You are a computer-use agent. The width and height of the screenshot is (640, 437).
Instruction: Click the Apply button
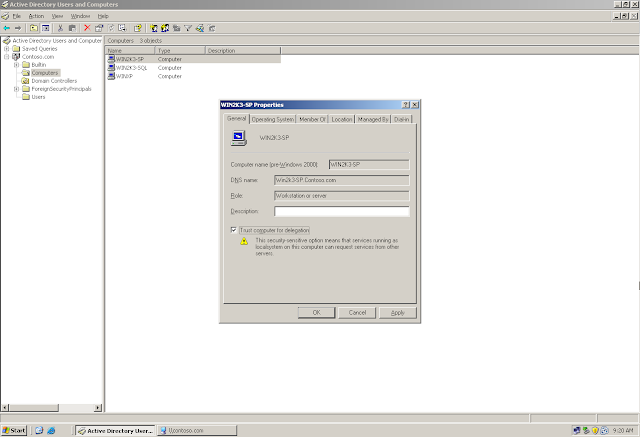pos(398,313)
